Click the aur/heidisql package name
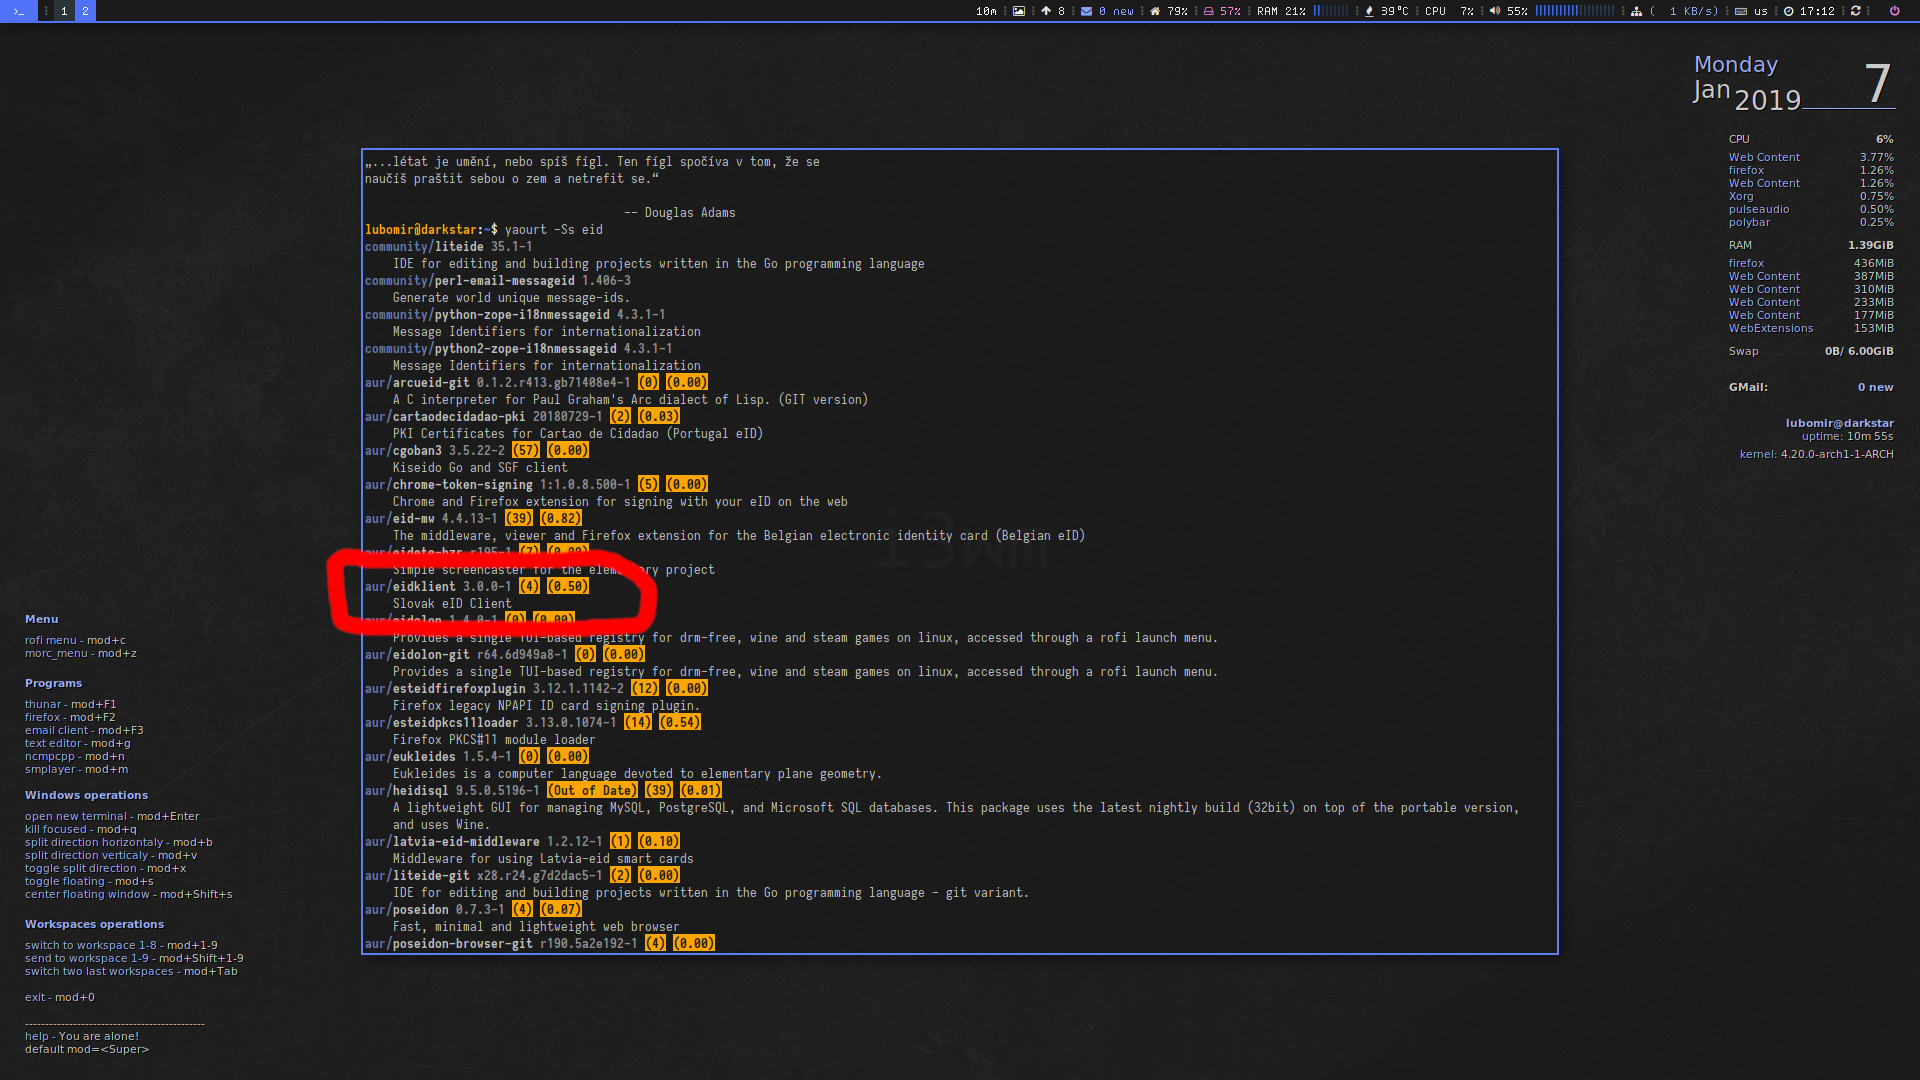1920x1080 pixels. [x=407, y=791]
